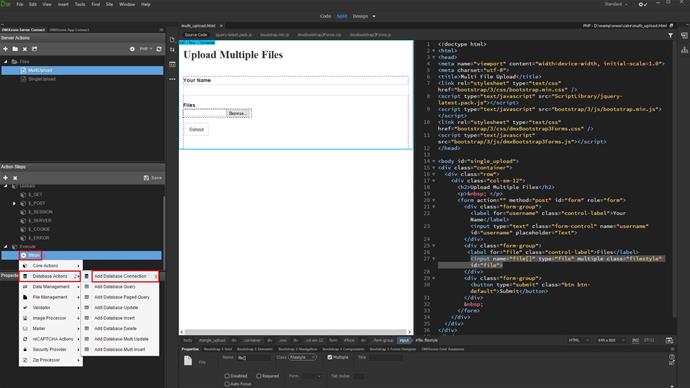
Task: Toggle the Multiple checkbox
Action: click(330, 357)
